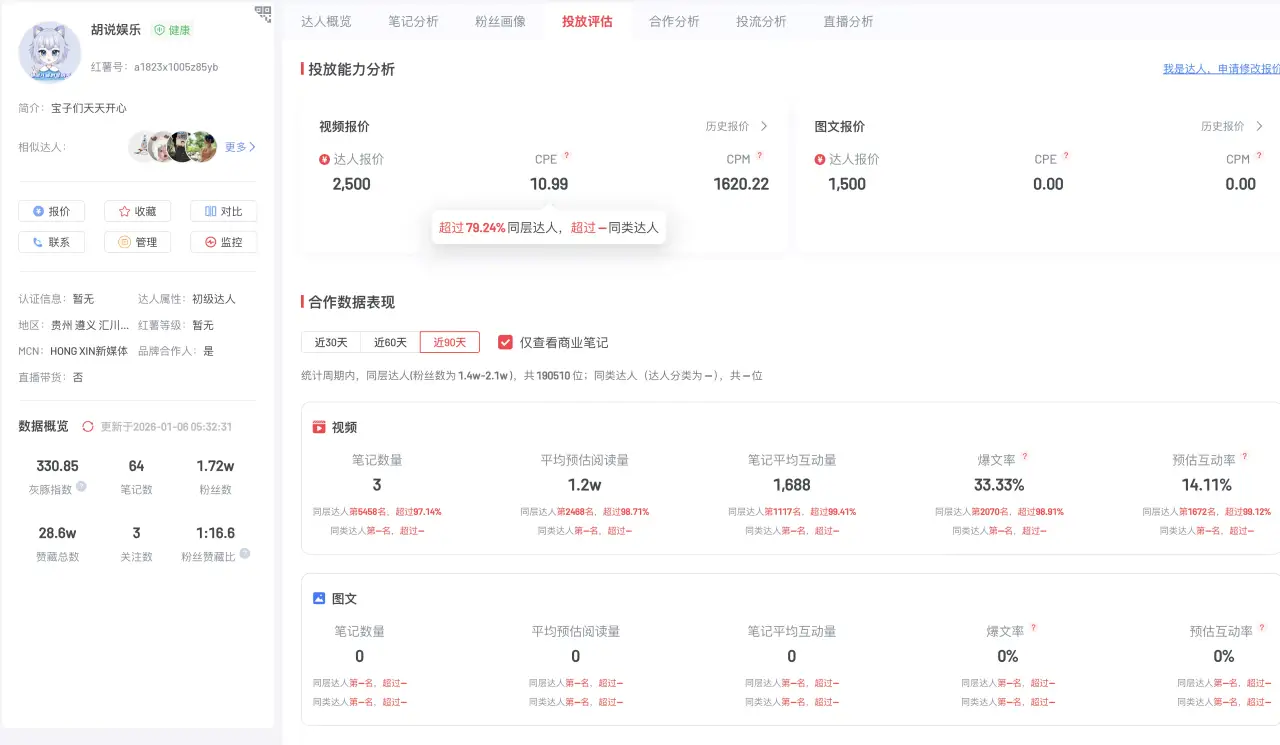Click the 健康 status badge
This screenshot has height=745, width=1280.
(x=172, y=30)
